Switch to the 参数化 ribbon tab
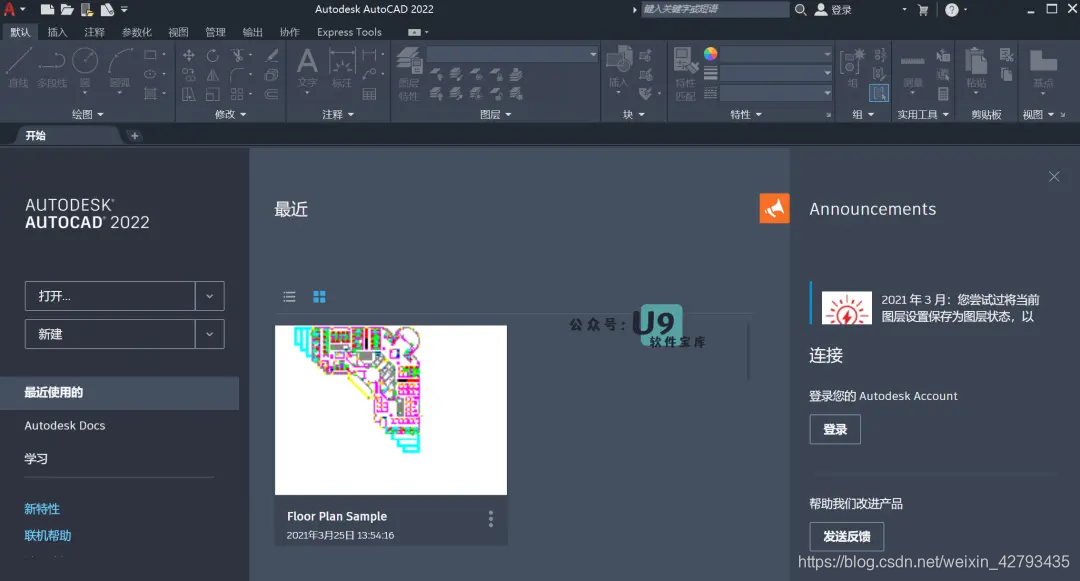 [x=136, y=32]
